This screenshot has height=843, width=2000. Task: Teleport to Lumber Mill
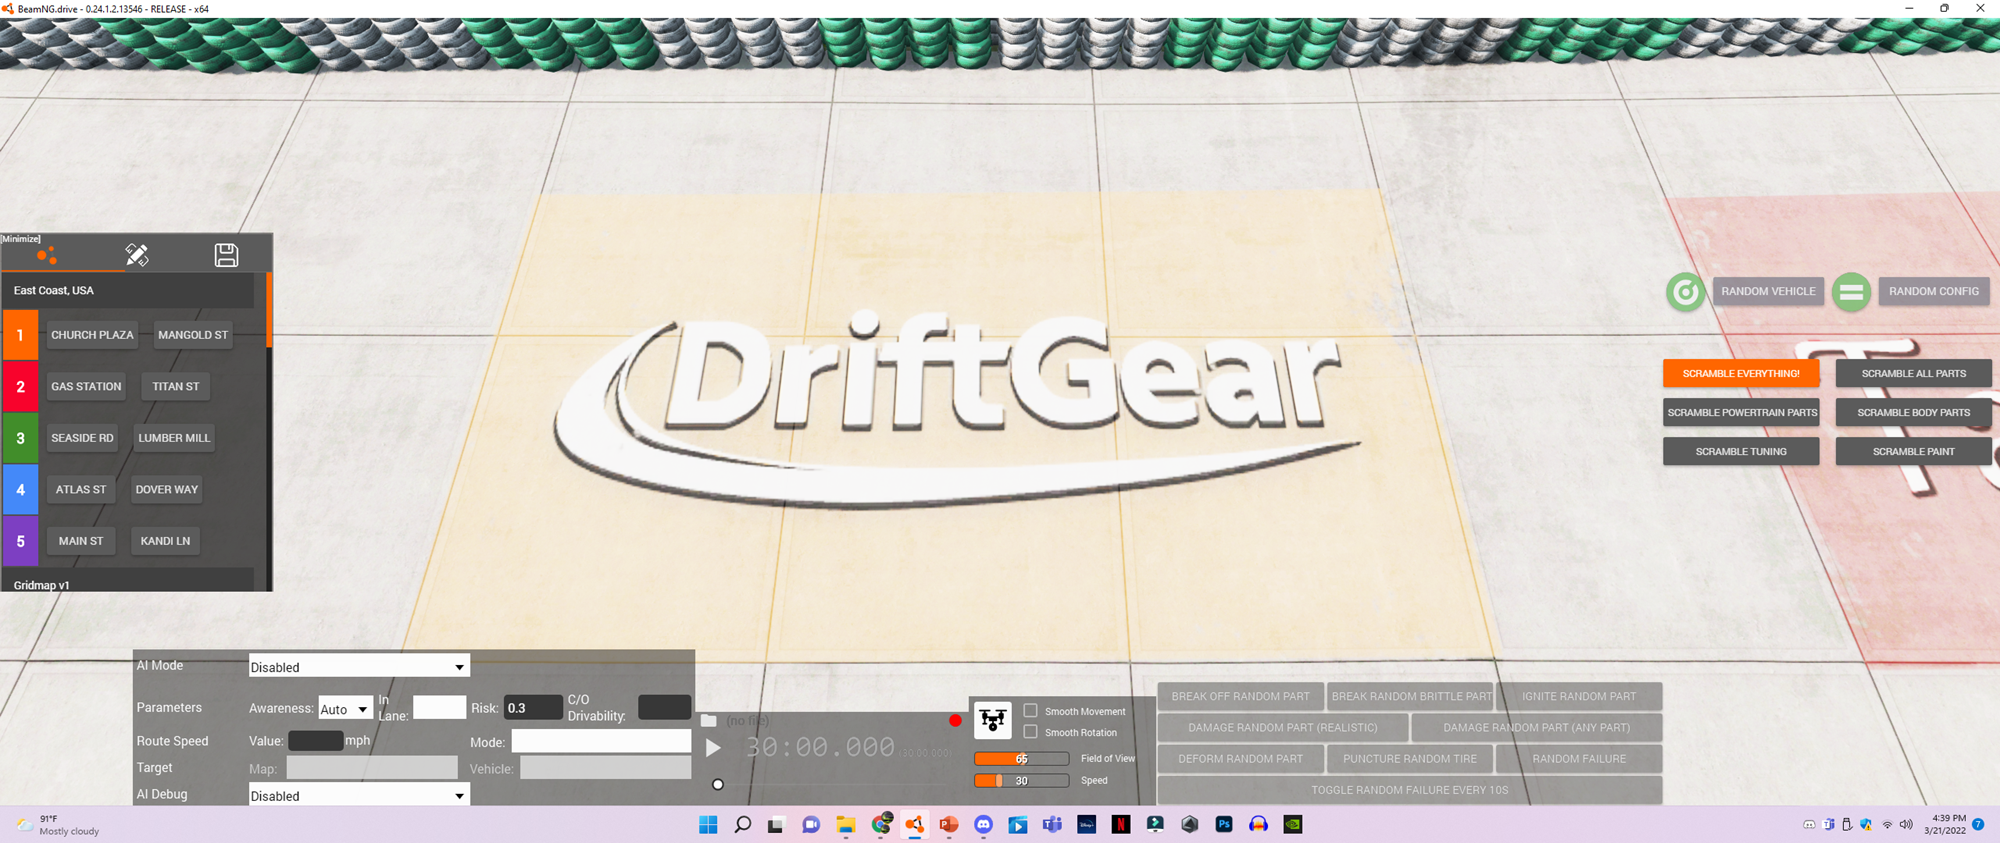coord(174,438)
